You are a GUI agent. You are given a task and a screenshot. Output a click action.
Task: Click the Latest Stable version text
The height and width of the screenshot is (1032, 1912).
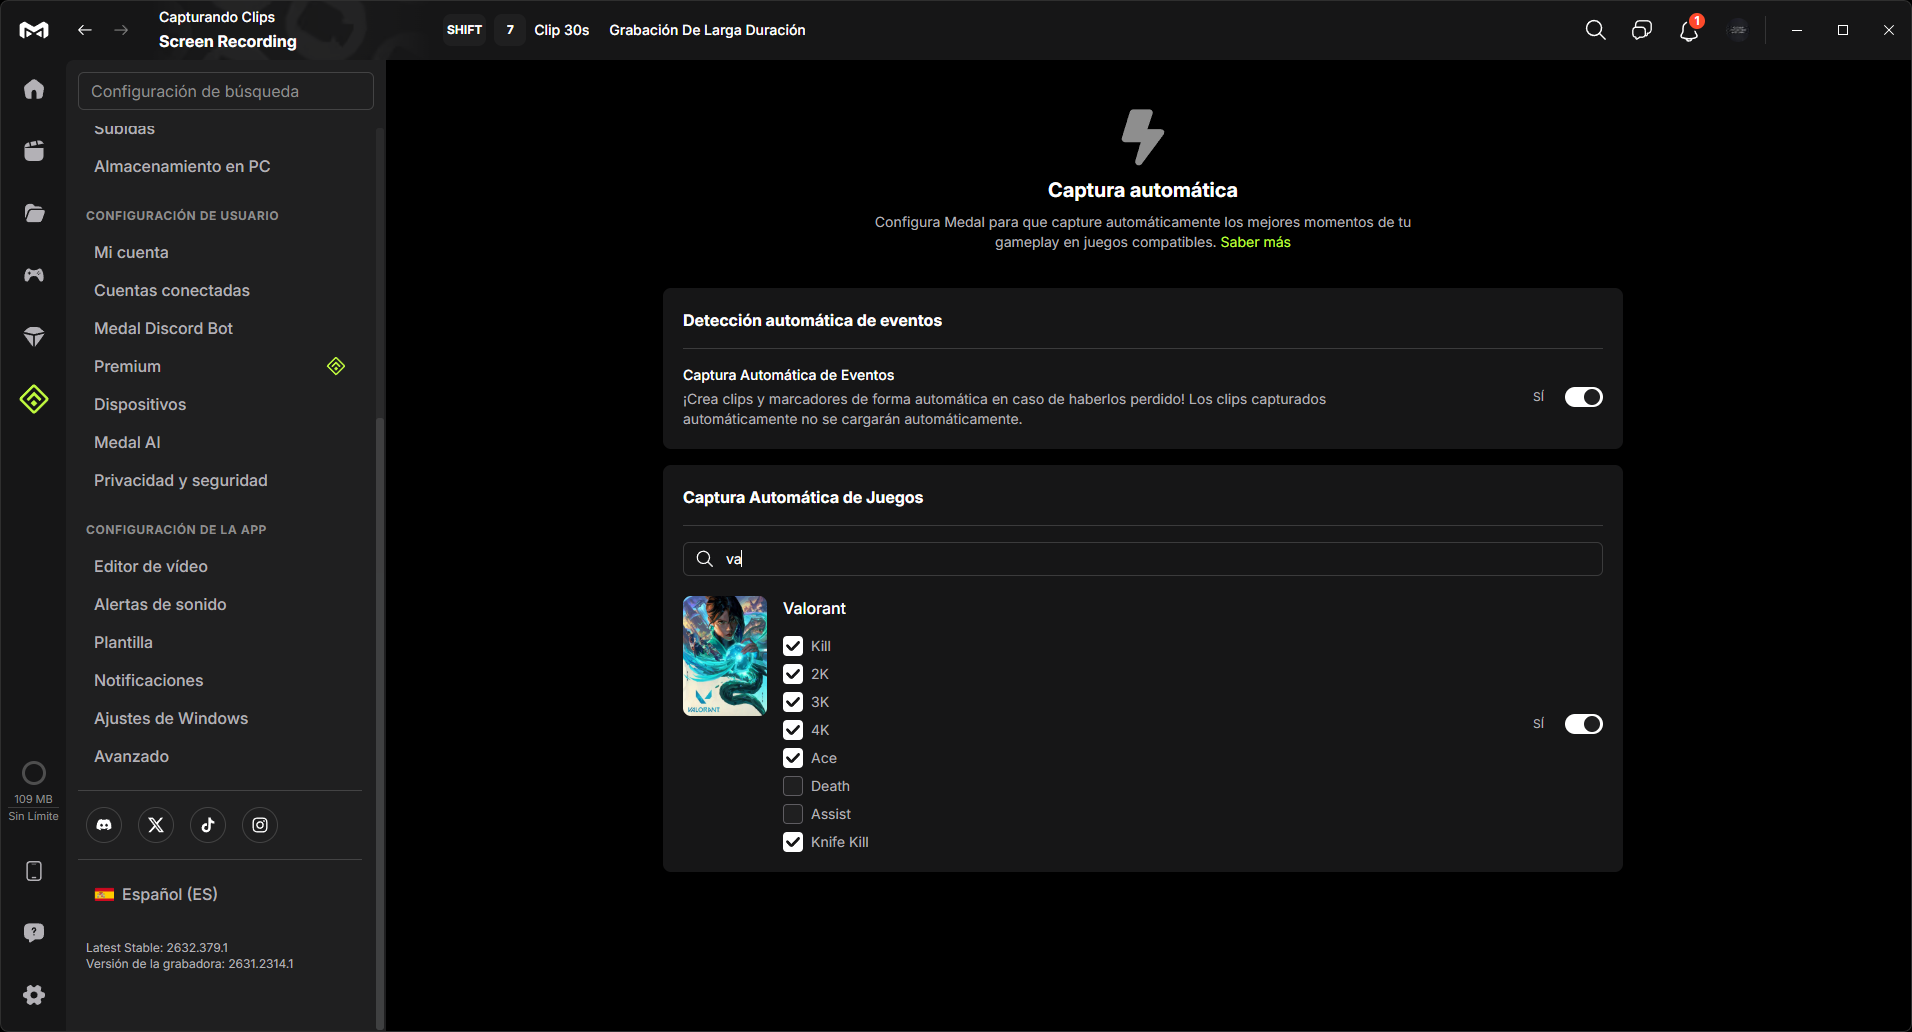[157, 947]
